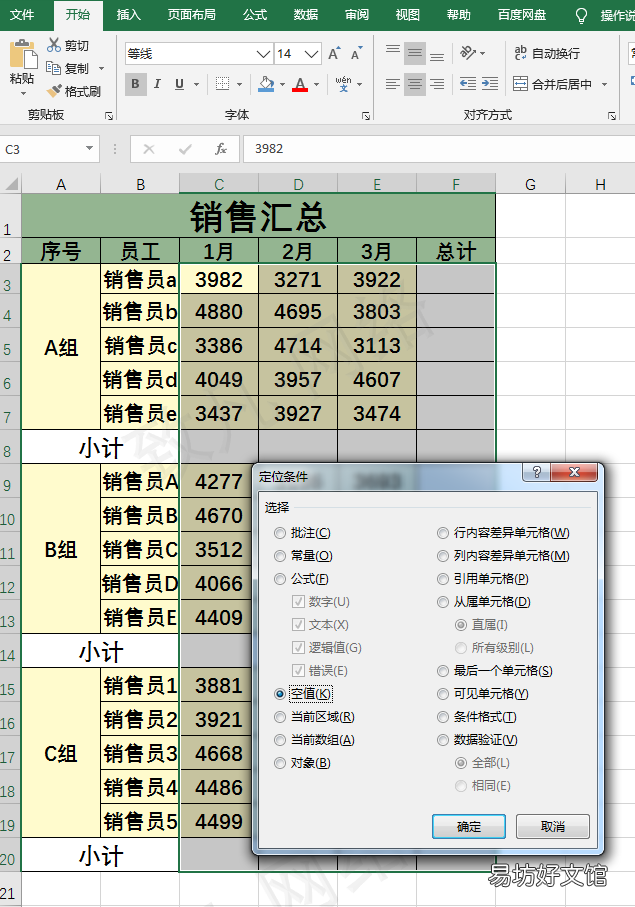Switch to the 页面布局 tab

pyautogui.click(x=191, y=15)
